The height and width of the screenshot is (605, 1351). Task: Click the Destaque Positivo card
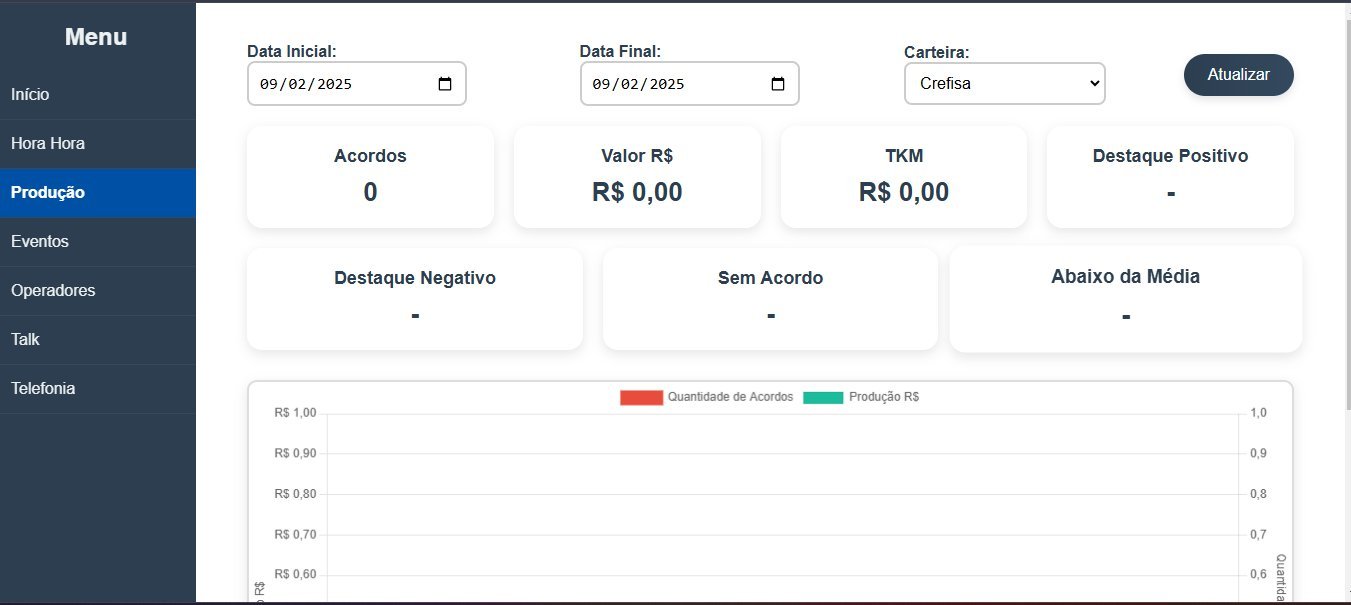point(1170,176)
